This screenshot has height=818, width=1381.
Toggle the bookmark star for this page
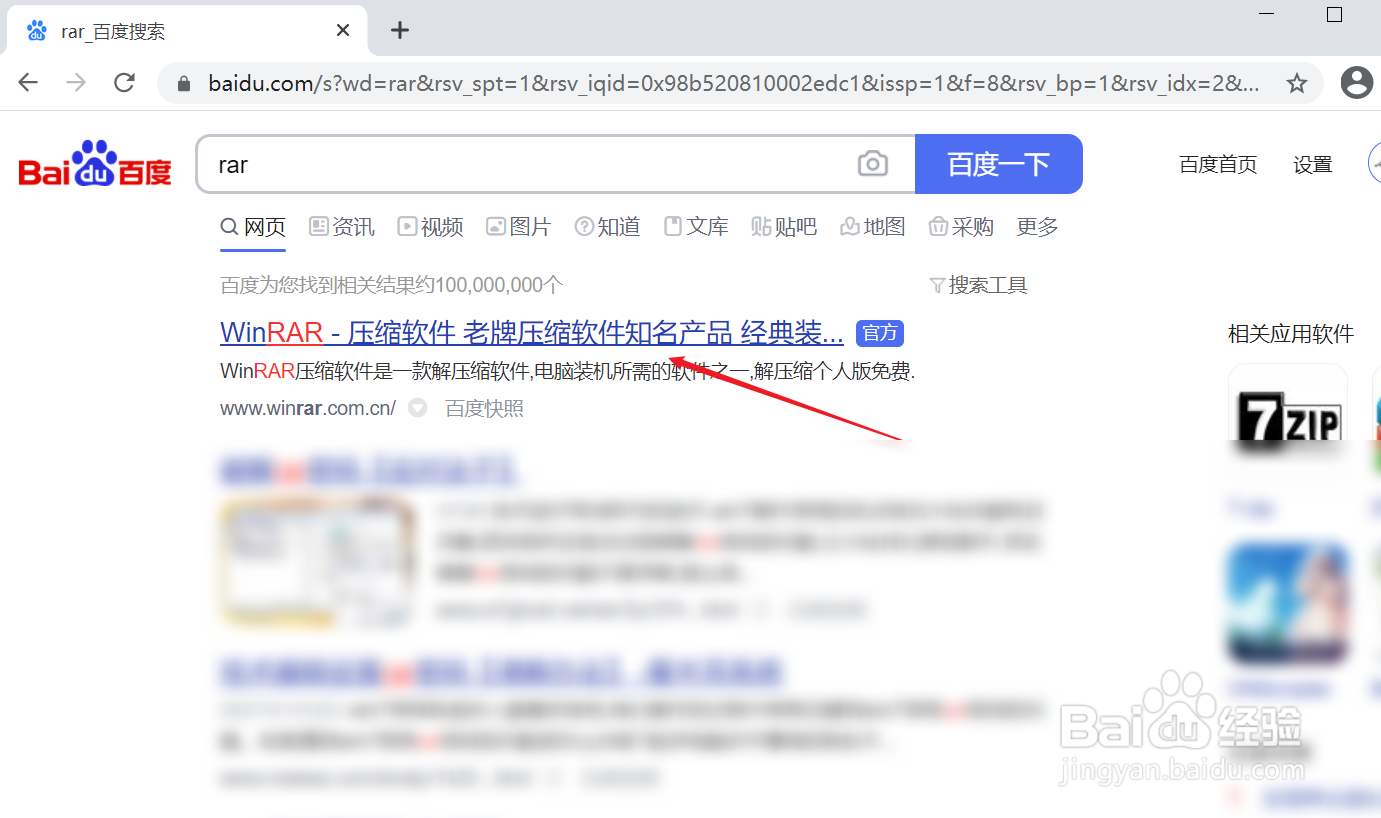1296,84
